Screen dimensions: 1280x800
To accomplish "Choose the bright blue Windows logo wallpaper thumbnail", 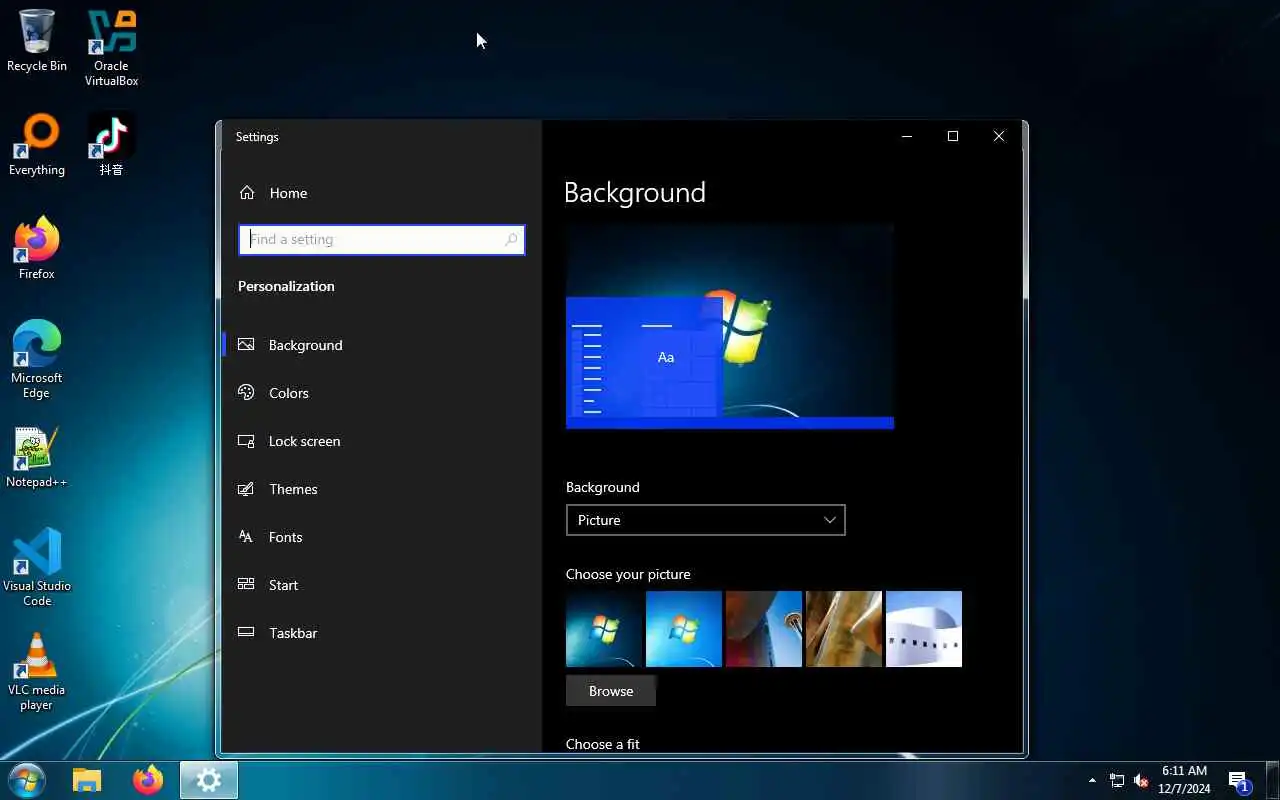I will click(x=684, y=629).
